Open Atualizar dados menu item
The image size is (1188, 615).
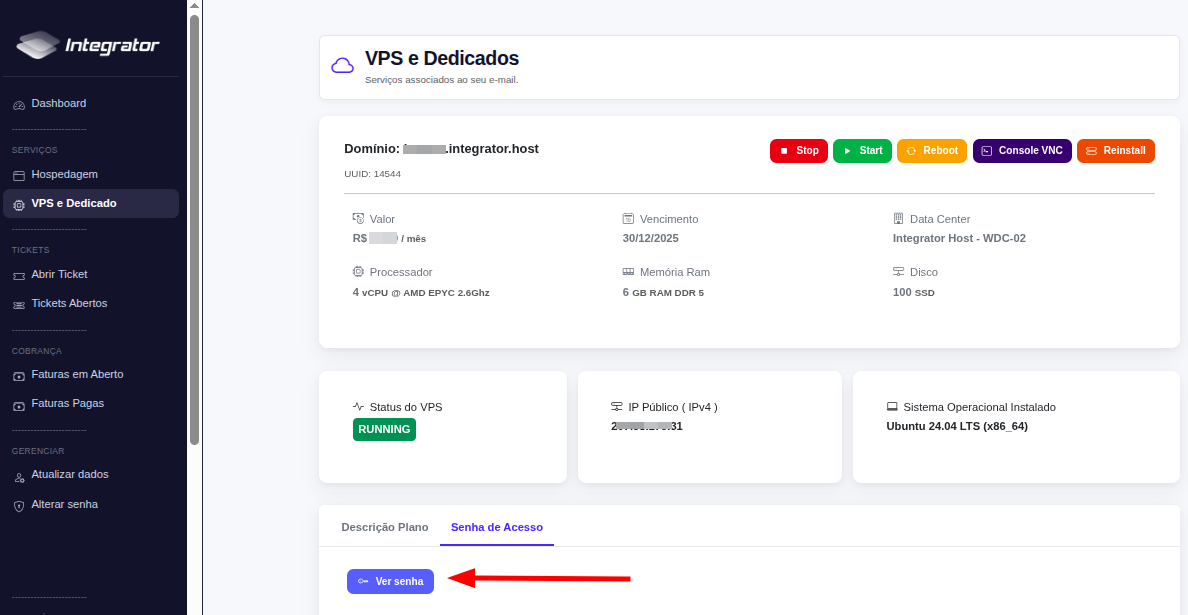click(x=69, y=475)
